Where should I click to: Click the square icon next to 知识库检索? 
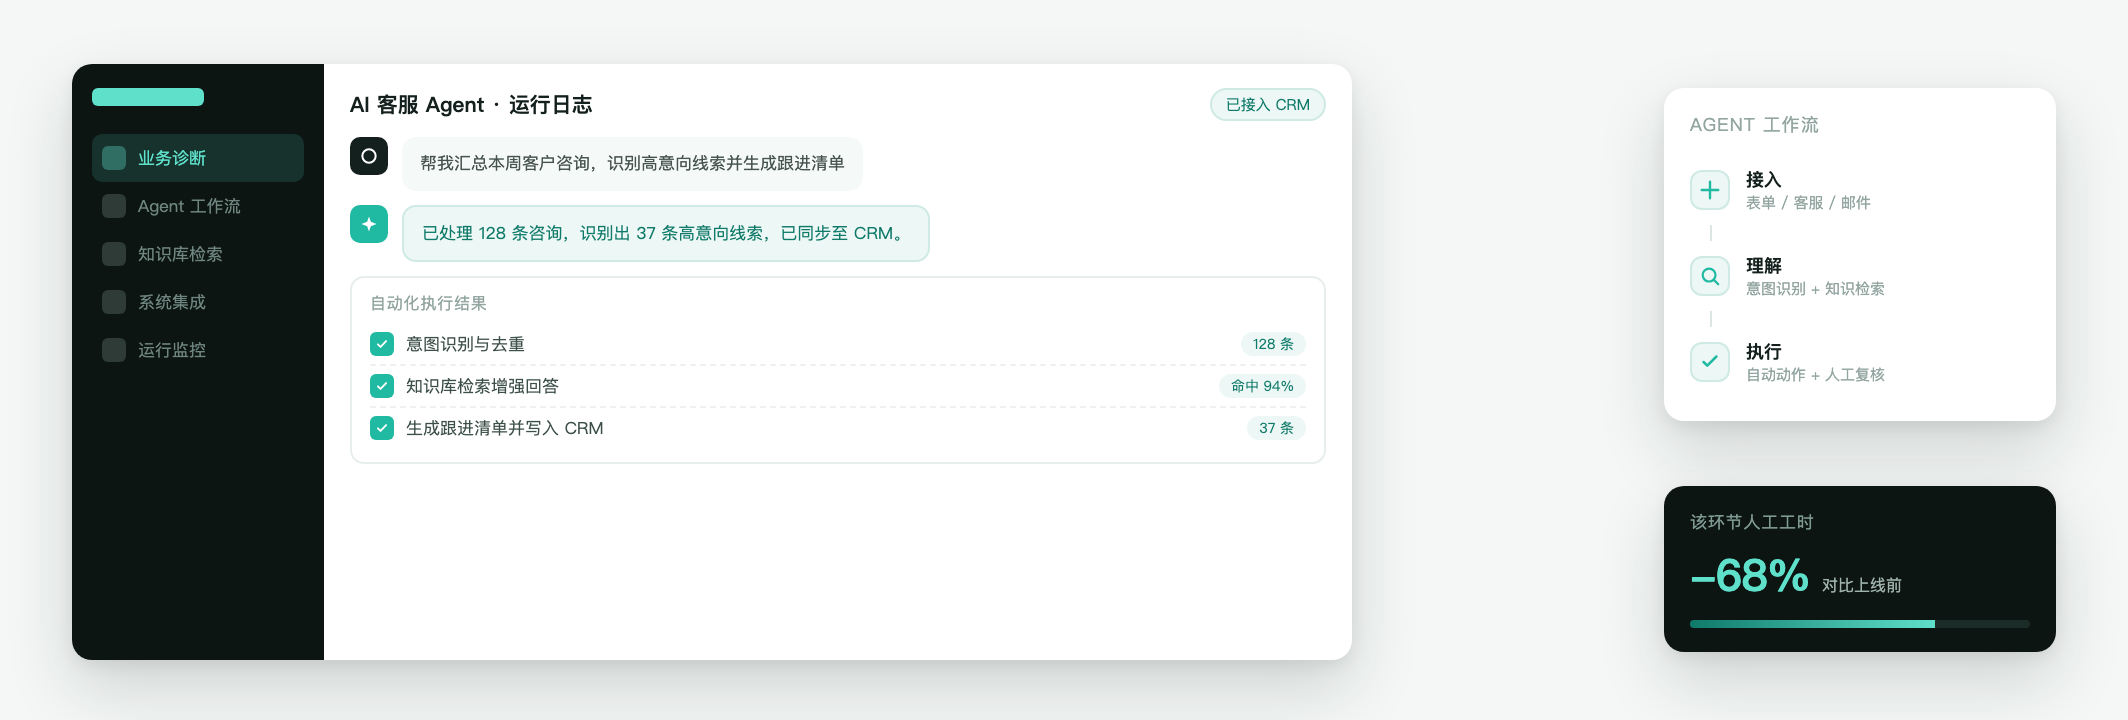click(x=114, y=254)
